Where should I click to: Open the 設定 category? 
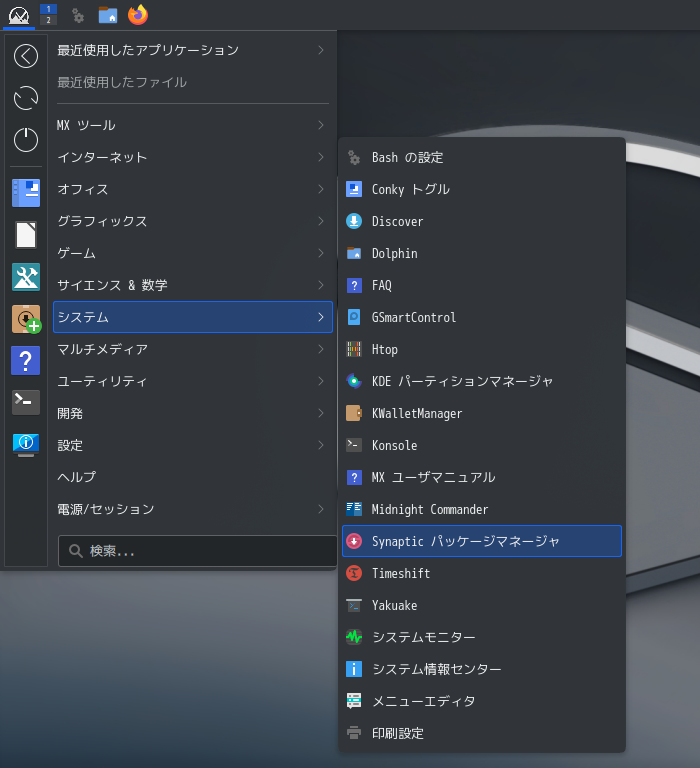pyautogui.click(x=193, y=445)
